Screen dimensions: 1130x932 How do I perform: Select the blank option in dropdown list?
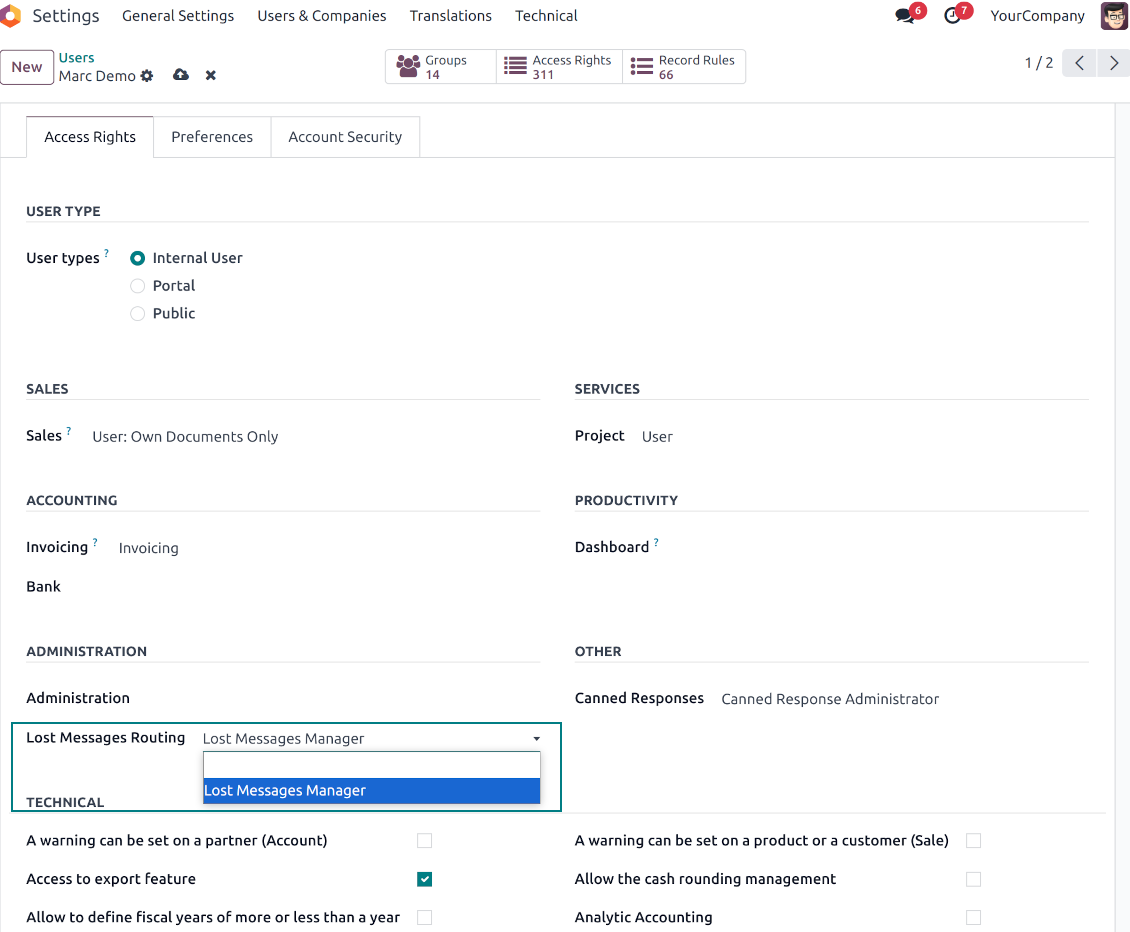click(x=371, y=765)
